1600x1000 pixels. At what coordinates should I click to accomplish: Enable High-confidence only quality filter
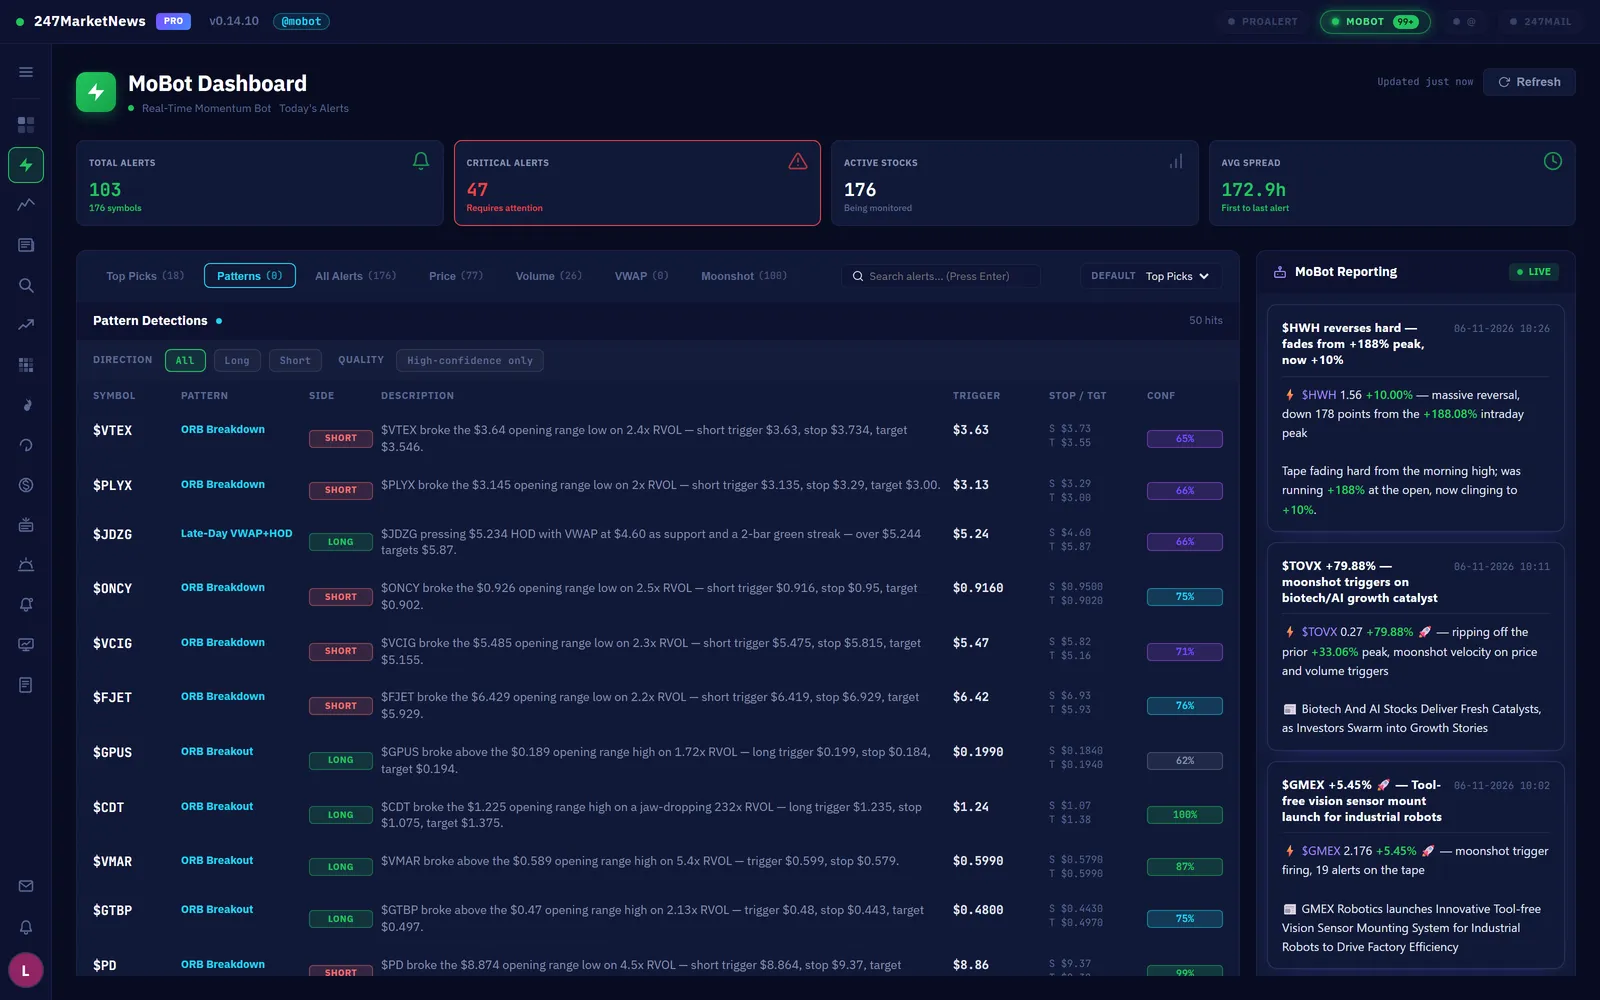[470, 360]
